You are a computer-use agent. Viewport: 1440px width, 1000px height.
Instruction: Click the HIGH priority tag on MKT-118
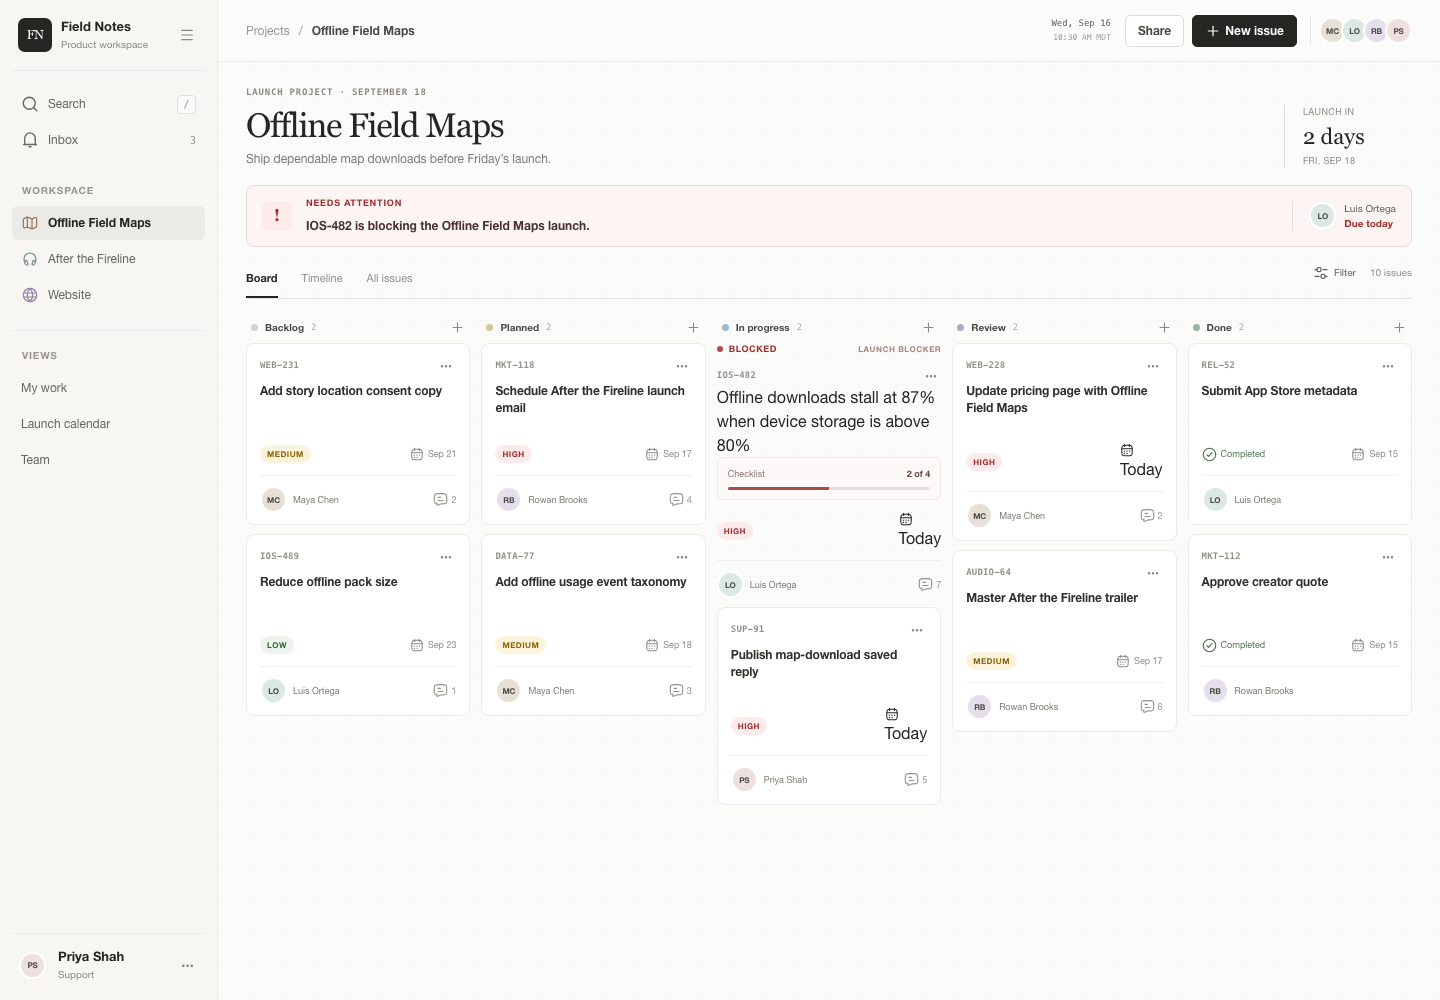point(513,454)
